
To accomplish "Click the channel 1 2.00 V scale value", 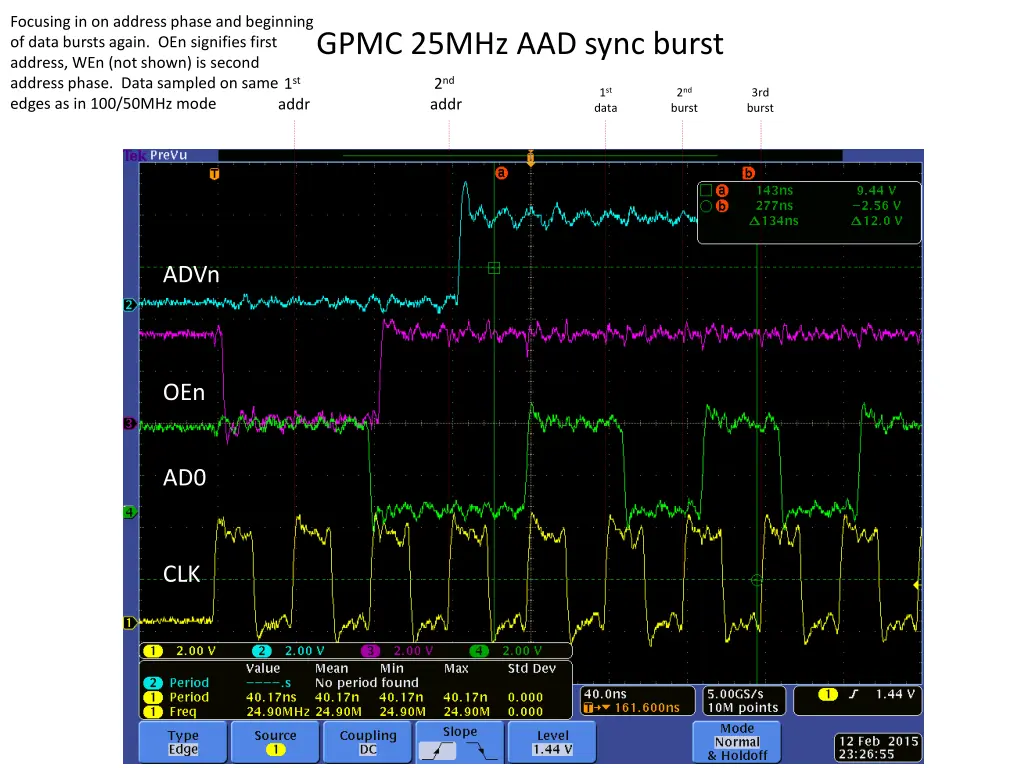I will pos(195,650).
